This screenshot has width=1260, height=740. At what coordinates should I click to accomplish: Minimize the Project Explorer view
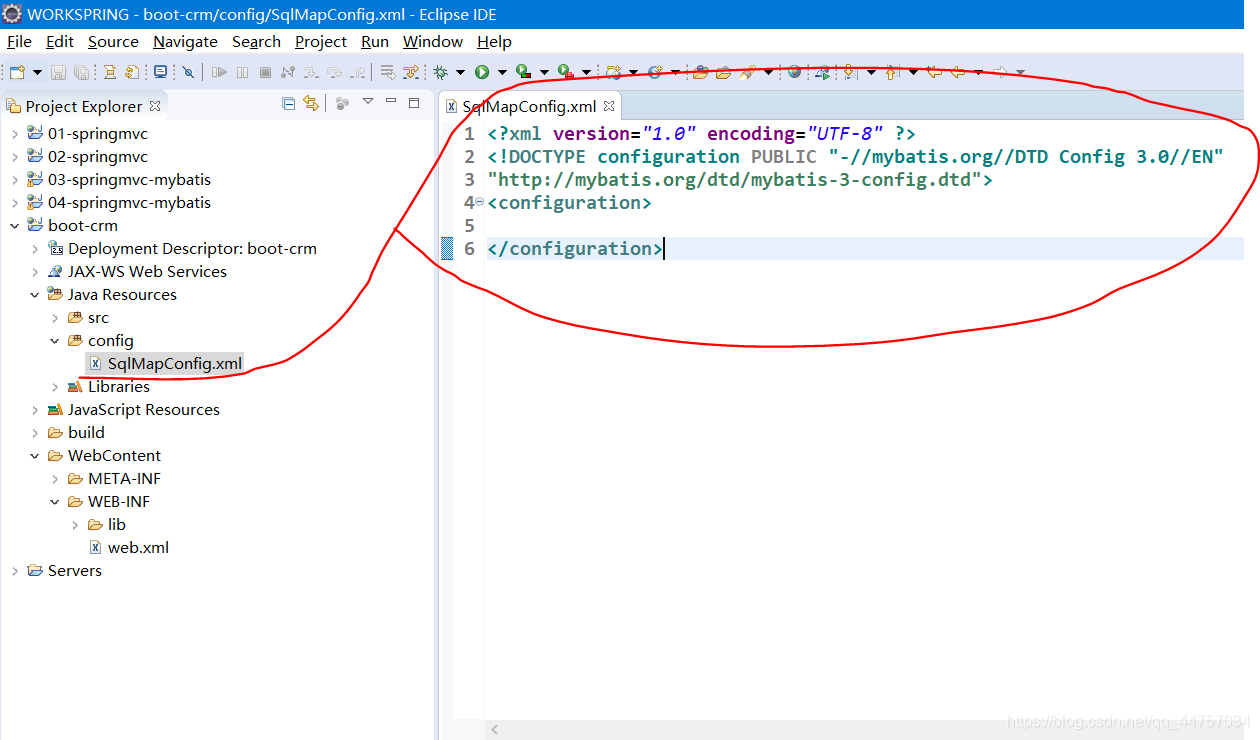tap(391, 102)
